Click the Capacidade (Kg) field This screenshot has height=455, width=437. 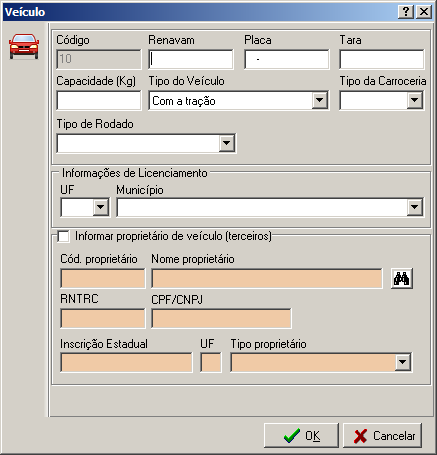pyautogui.click(x=99, y=100)
